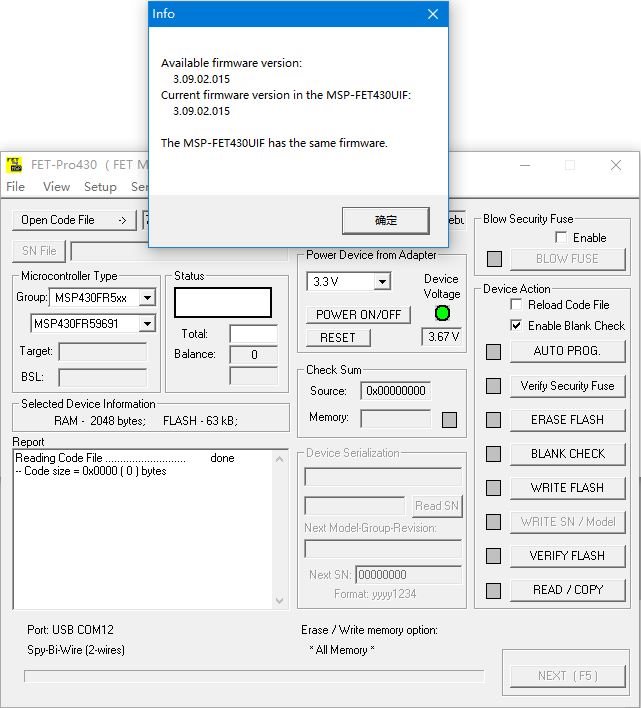Click Verify Security Fuse button
Image resolution: width=641 pixels, height=708 pixels.
tap(567, 386)
